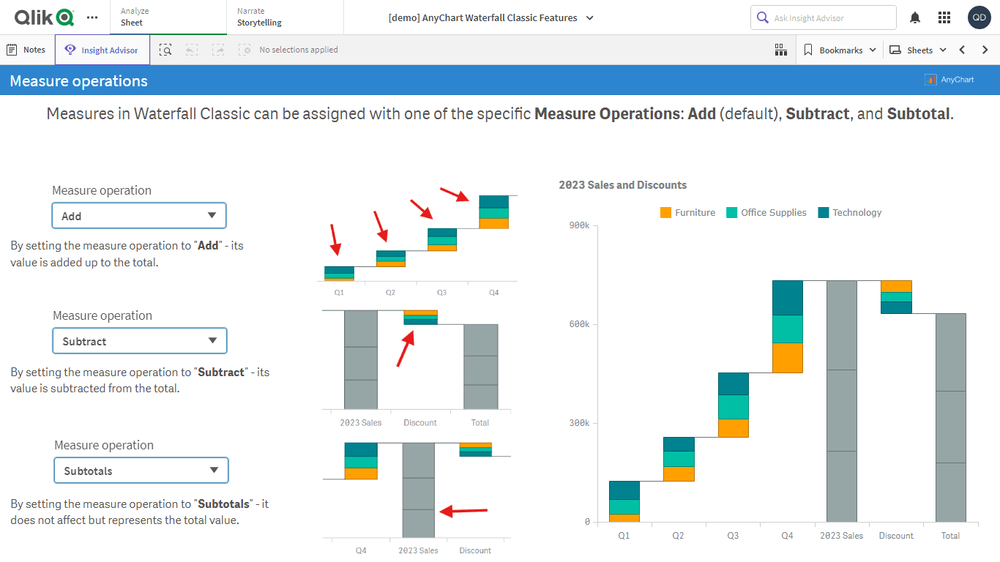Select the Analyze Sheet tab

tap(134, 17)
